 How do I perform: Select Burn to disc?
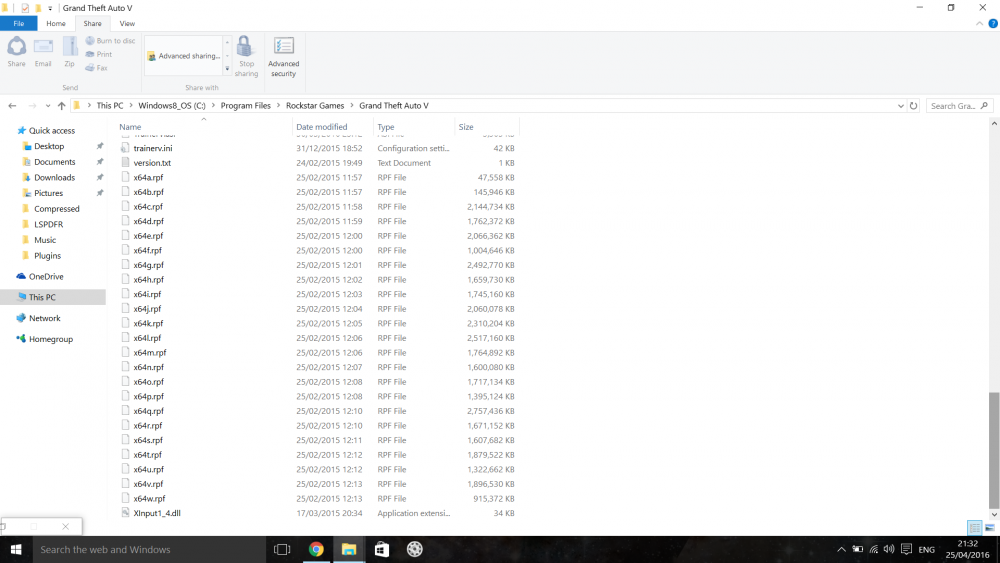[x=110, y=41]
